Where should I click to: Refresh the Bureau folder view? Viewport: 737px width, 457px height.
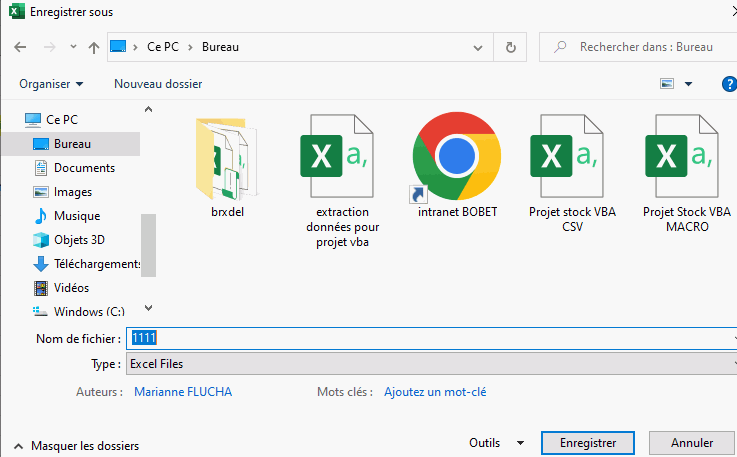click(x=511, y=47)
